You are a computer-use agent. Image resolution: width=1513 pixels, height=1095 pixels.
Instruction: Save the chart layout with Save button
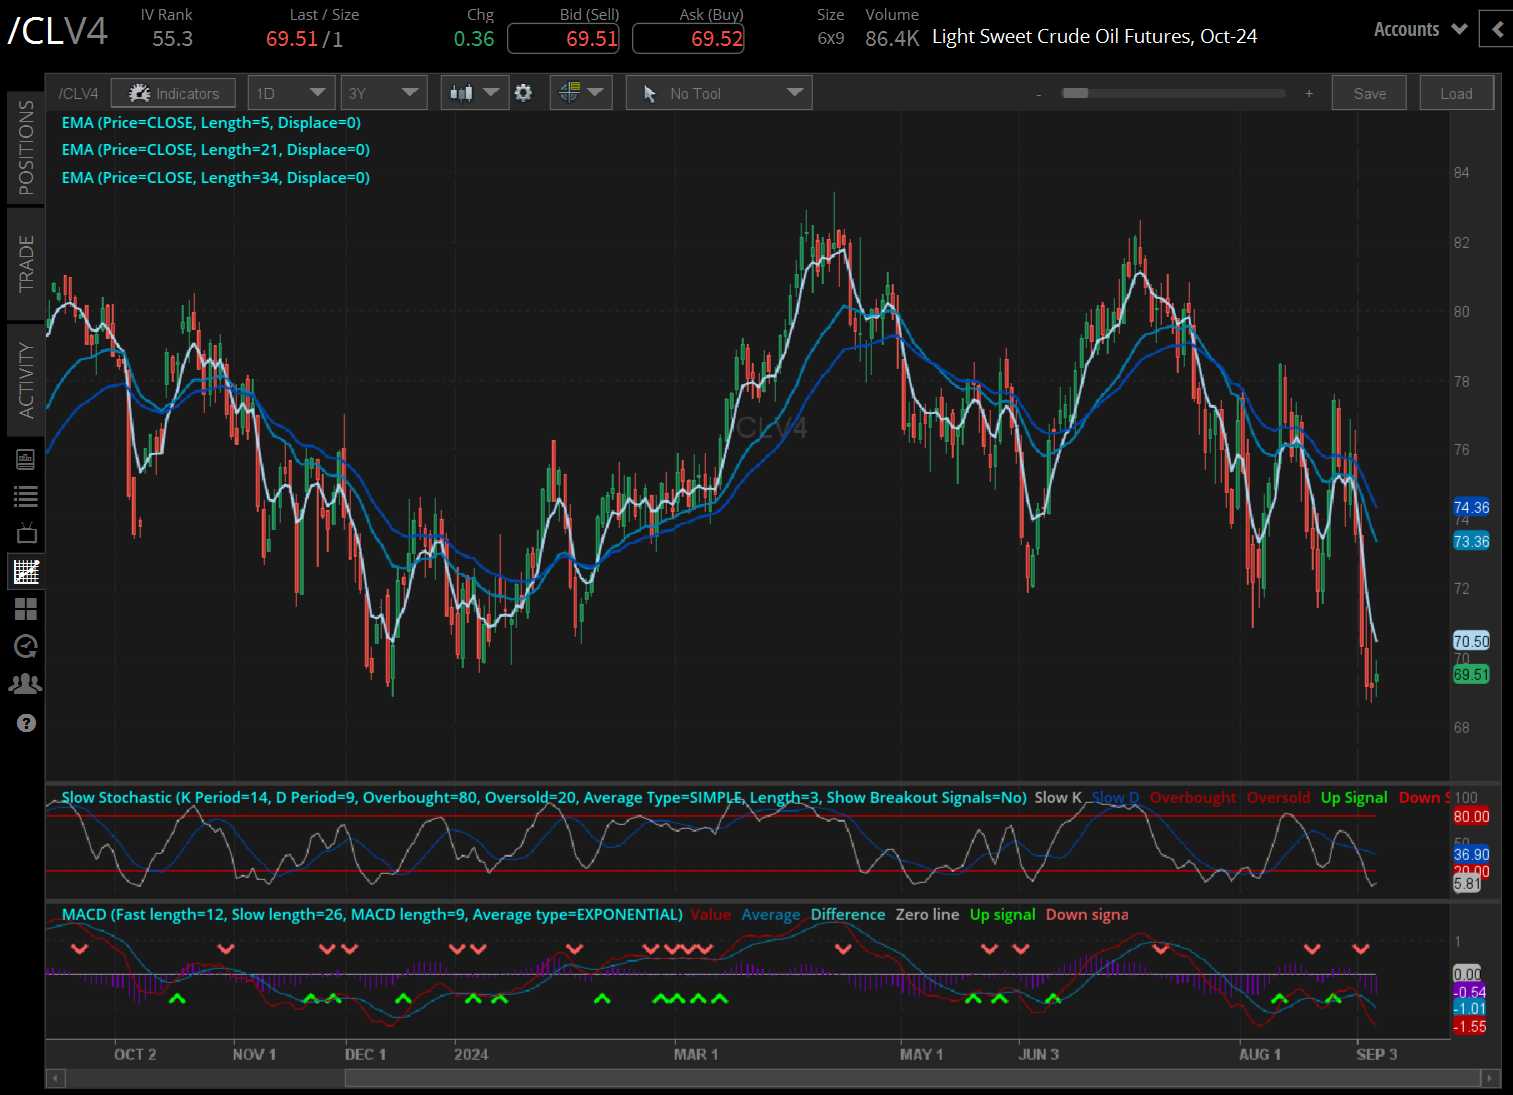tap(1369, 92)
